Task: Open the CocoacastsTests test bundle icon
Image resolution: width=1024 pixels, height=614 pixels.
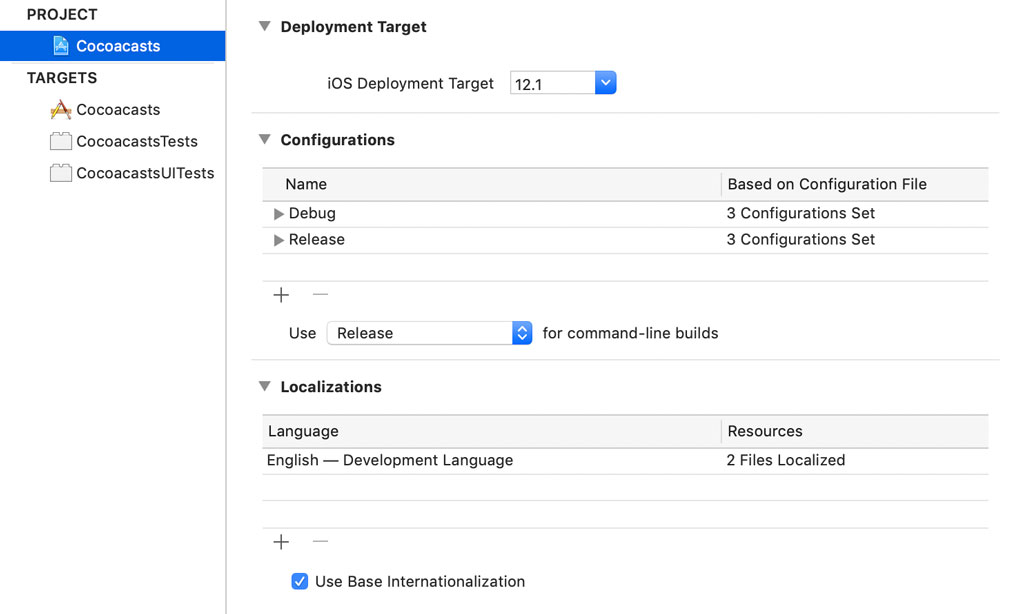Action: coord(60,141)
